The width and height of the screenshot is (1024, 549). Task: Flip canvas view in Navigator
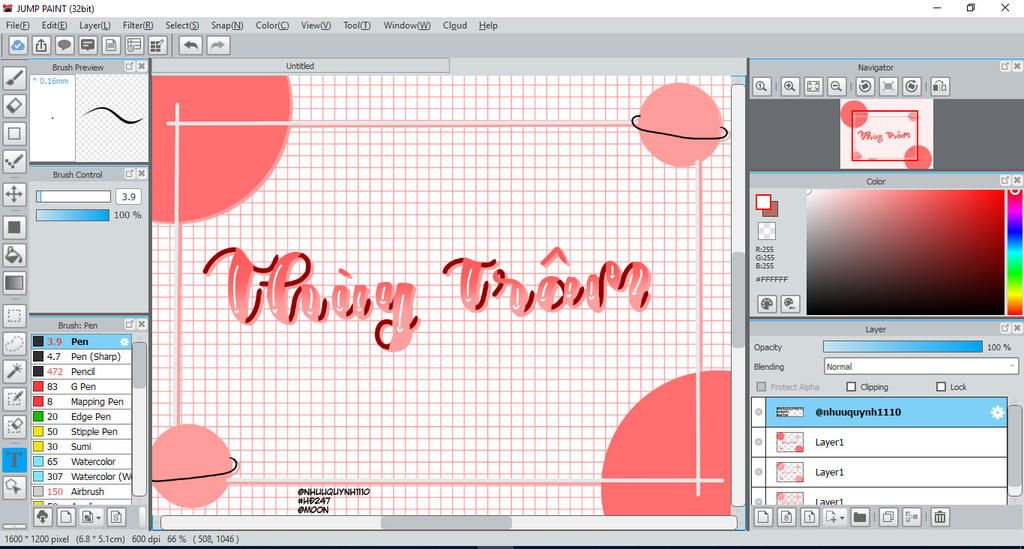click(x=940, y=86)
